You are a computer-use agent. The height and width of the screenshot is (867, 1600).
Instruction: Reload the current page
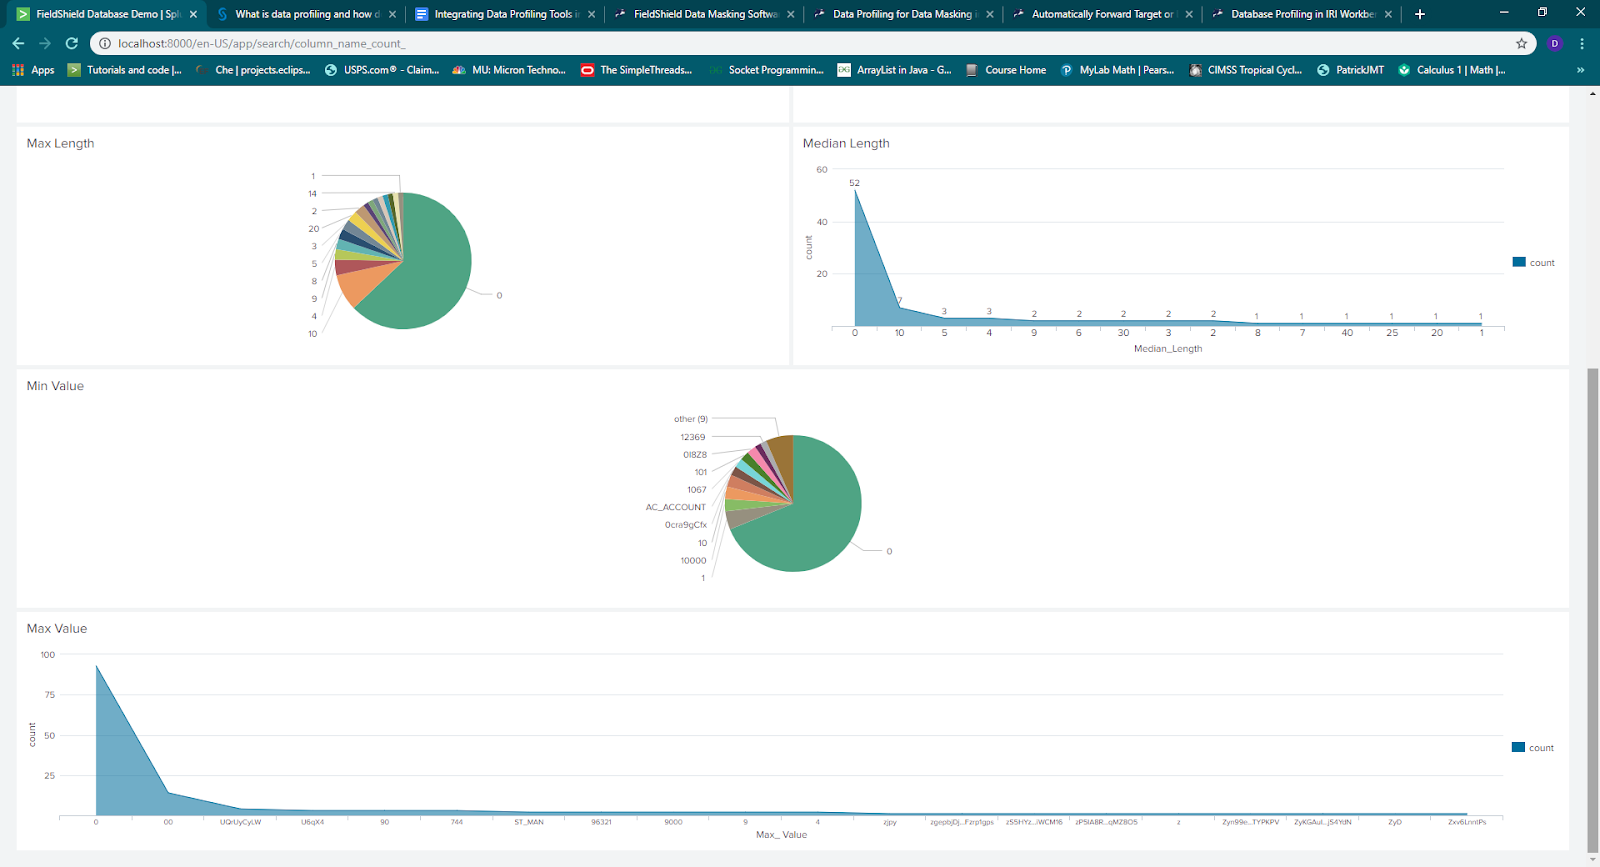tap(72, 43)
